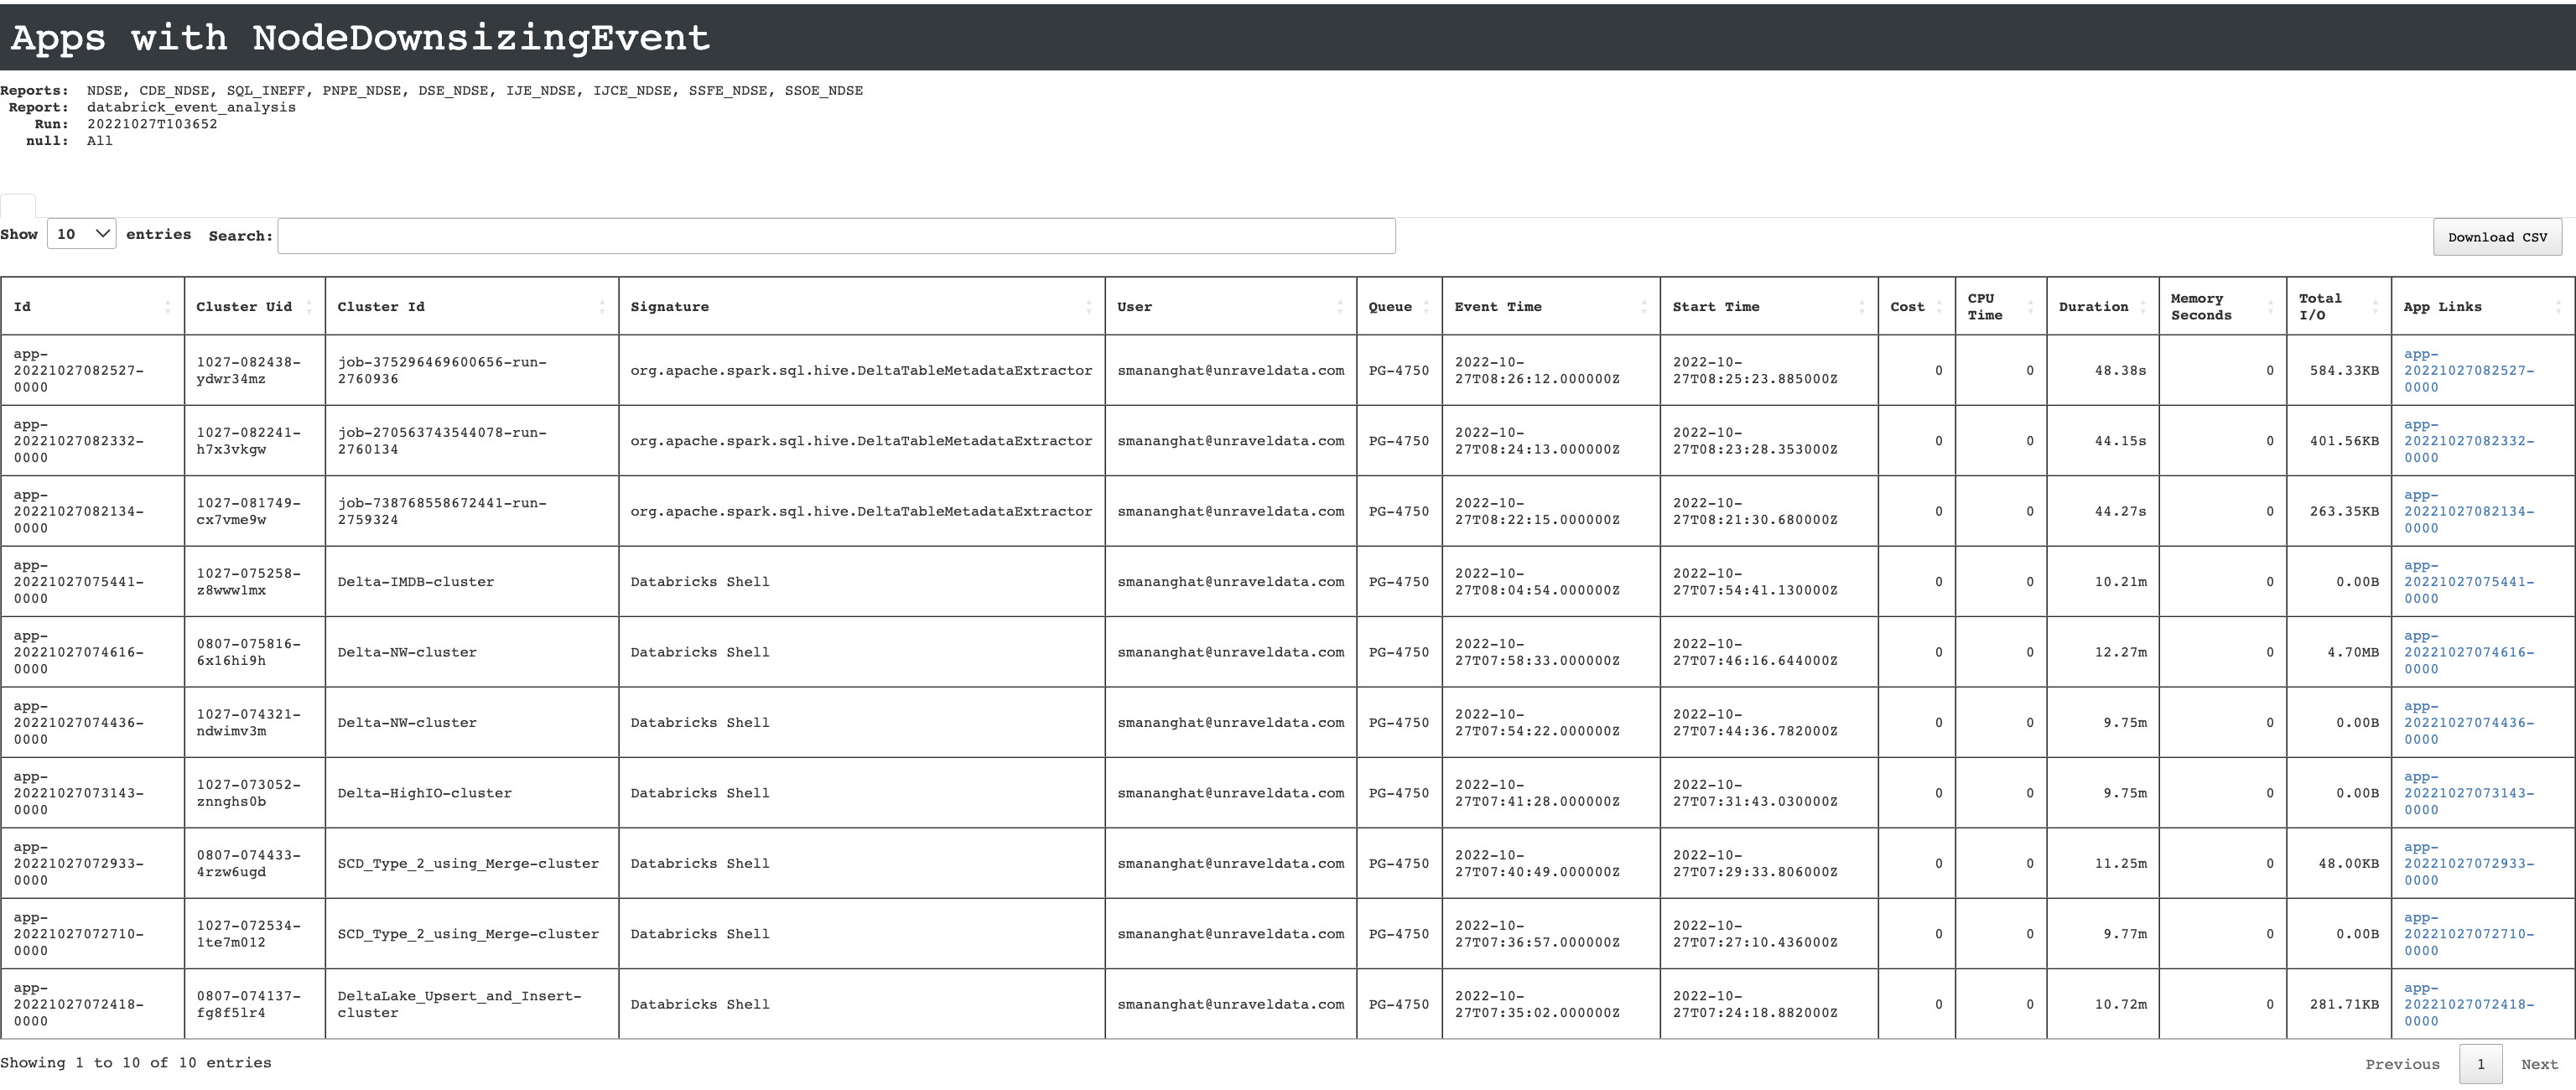Select DeltaLake_Upsert_and_Insert-cluster cell

click(x=472, y=1004)
